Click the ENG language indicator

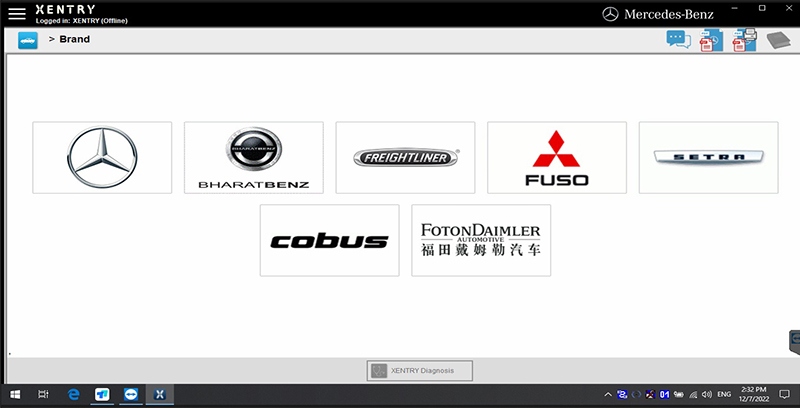[x=724, y=394]
